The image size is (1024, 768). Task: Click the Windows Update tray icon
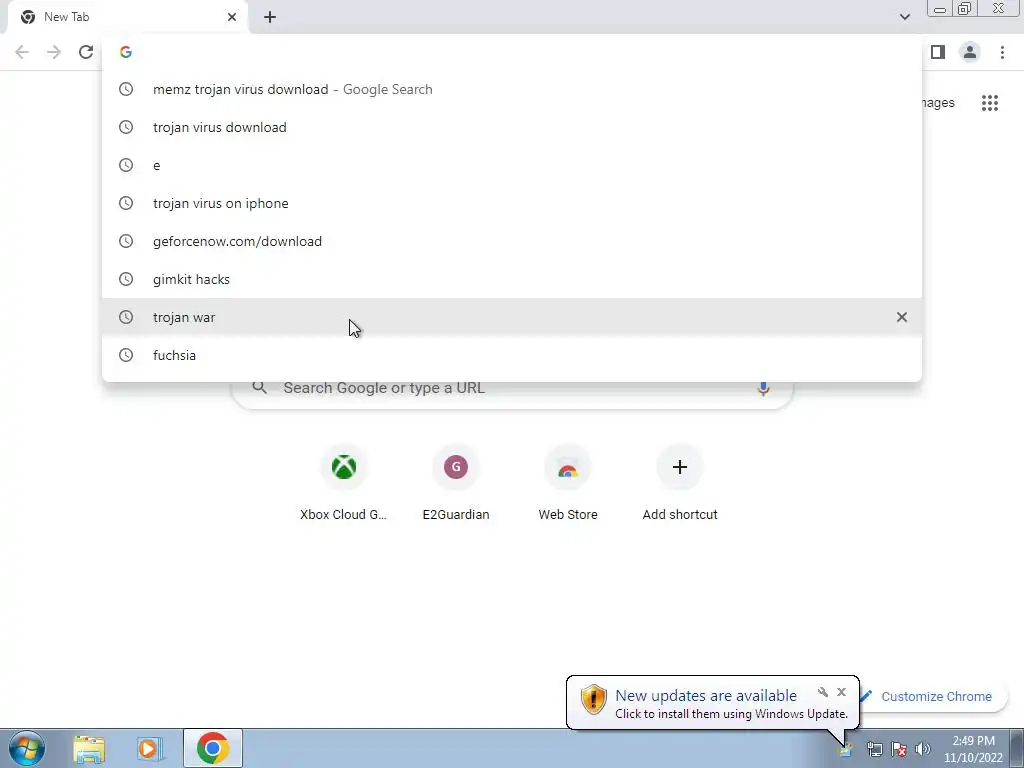tap(844, 749)
